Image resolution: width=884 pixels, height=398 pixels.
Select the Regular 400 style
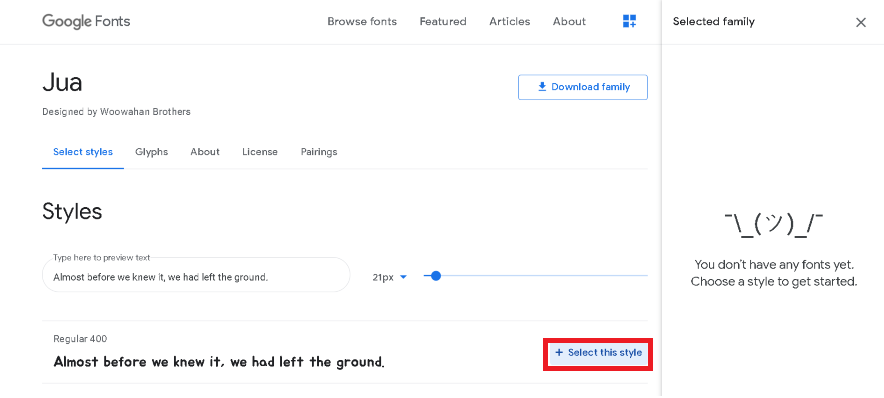[x=598, y=353]
